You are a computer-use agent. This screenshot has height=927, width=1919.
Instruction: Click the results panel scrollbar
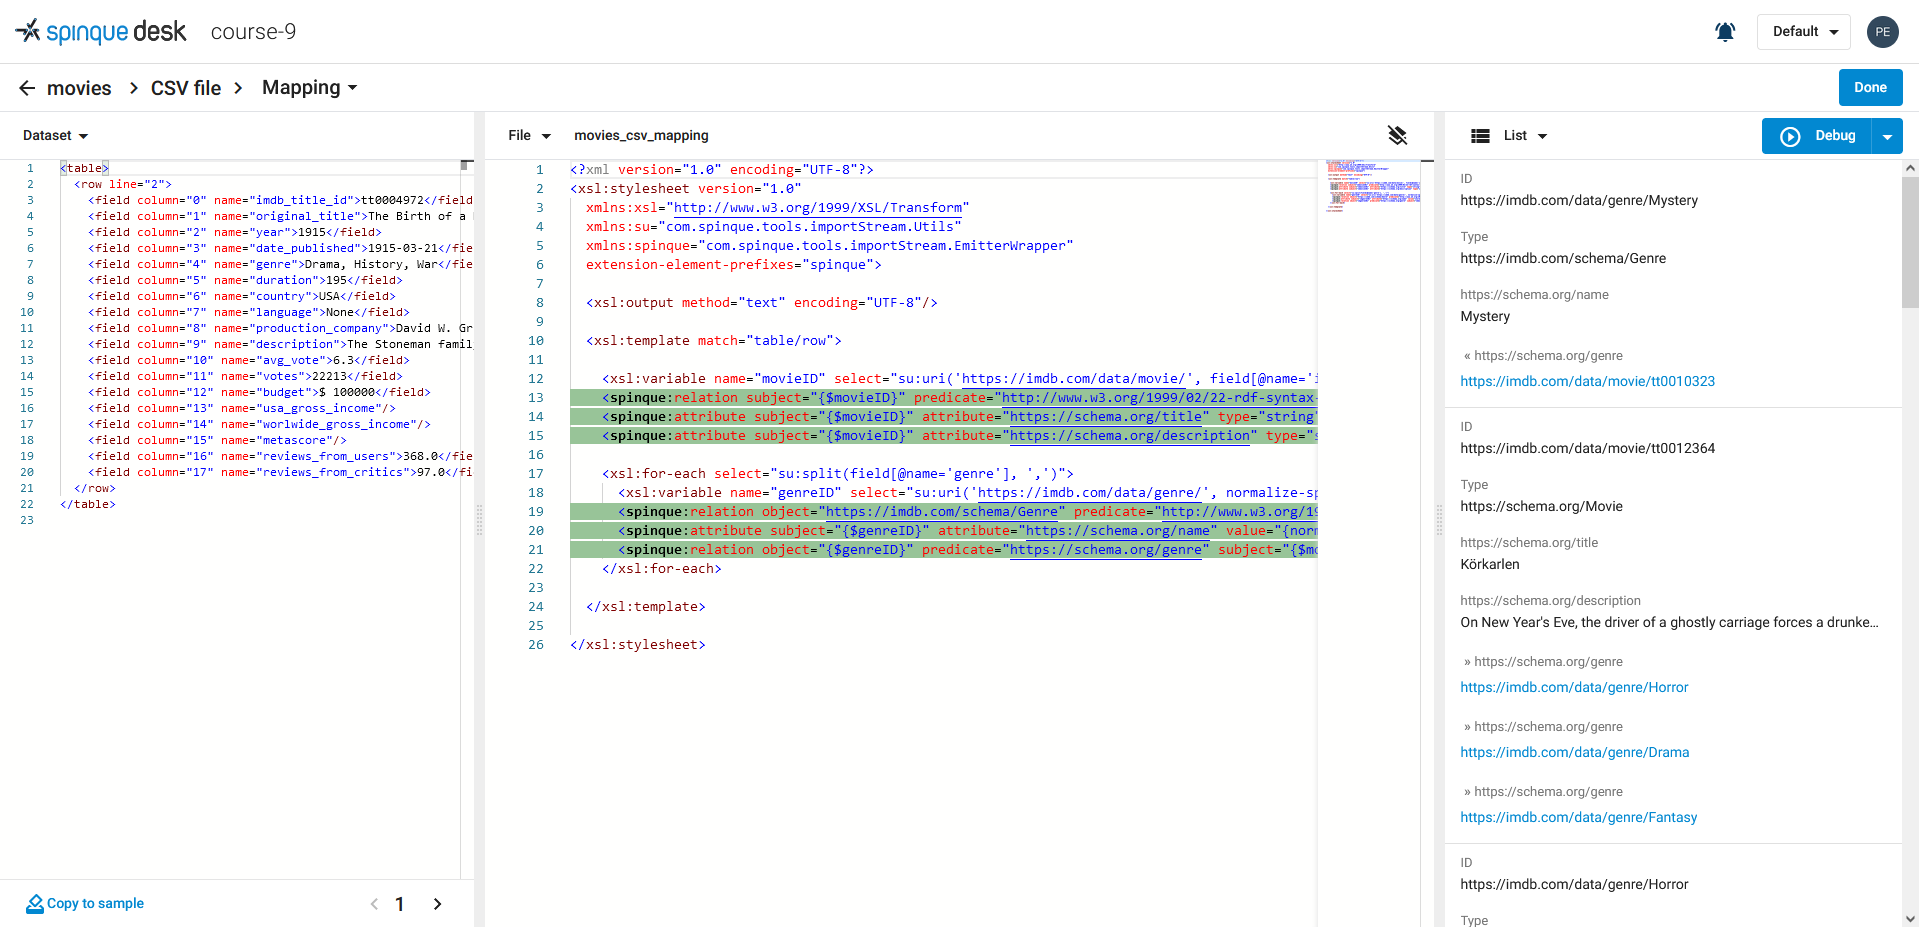1910,243
